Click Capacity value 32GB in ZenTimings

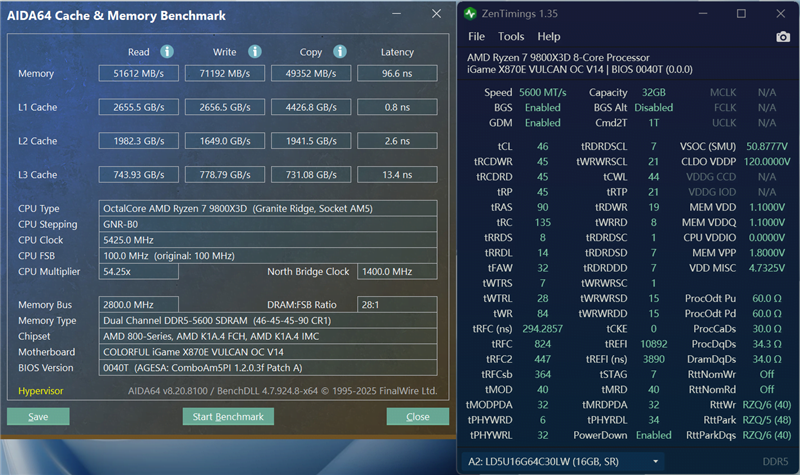pos(654,92)
